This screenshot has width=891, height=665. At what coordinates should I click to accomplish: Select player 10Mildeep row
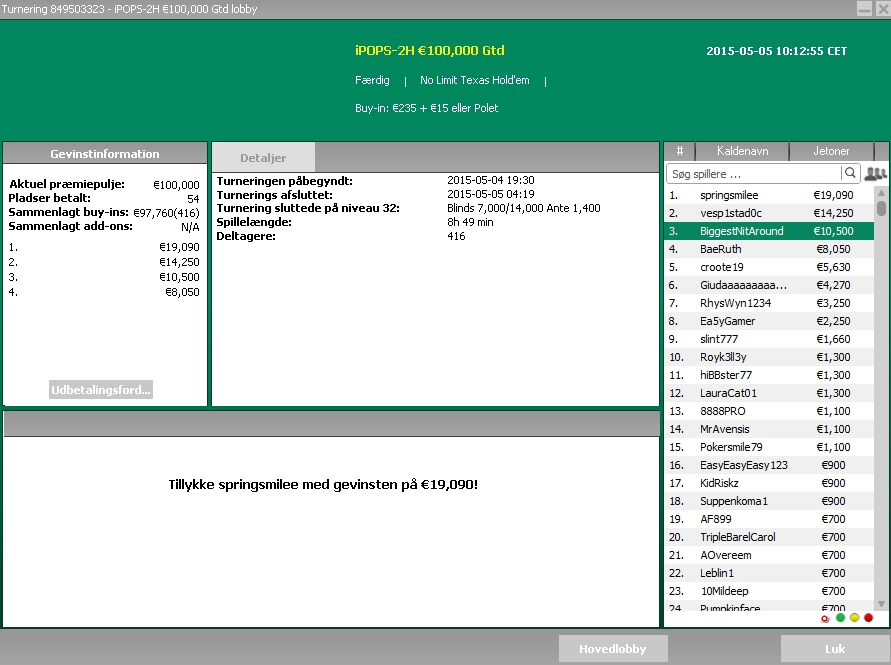tap(769, 591)
